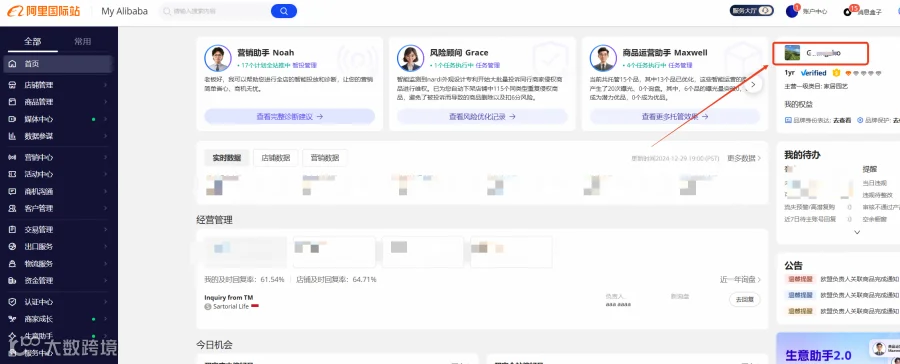The height and width of the screenshot is (364, 900).
Task: Open the 消息盒子 notification icon
Action: click(848, 12)
